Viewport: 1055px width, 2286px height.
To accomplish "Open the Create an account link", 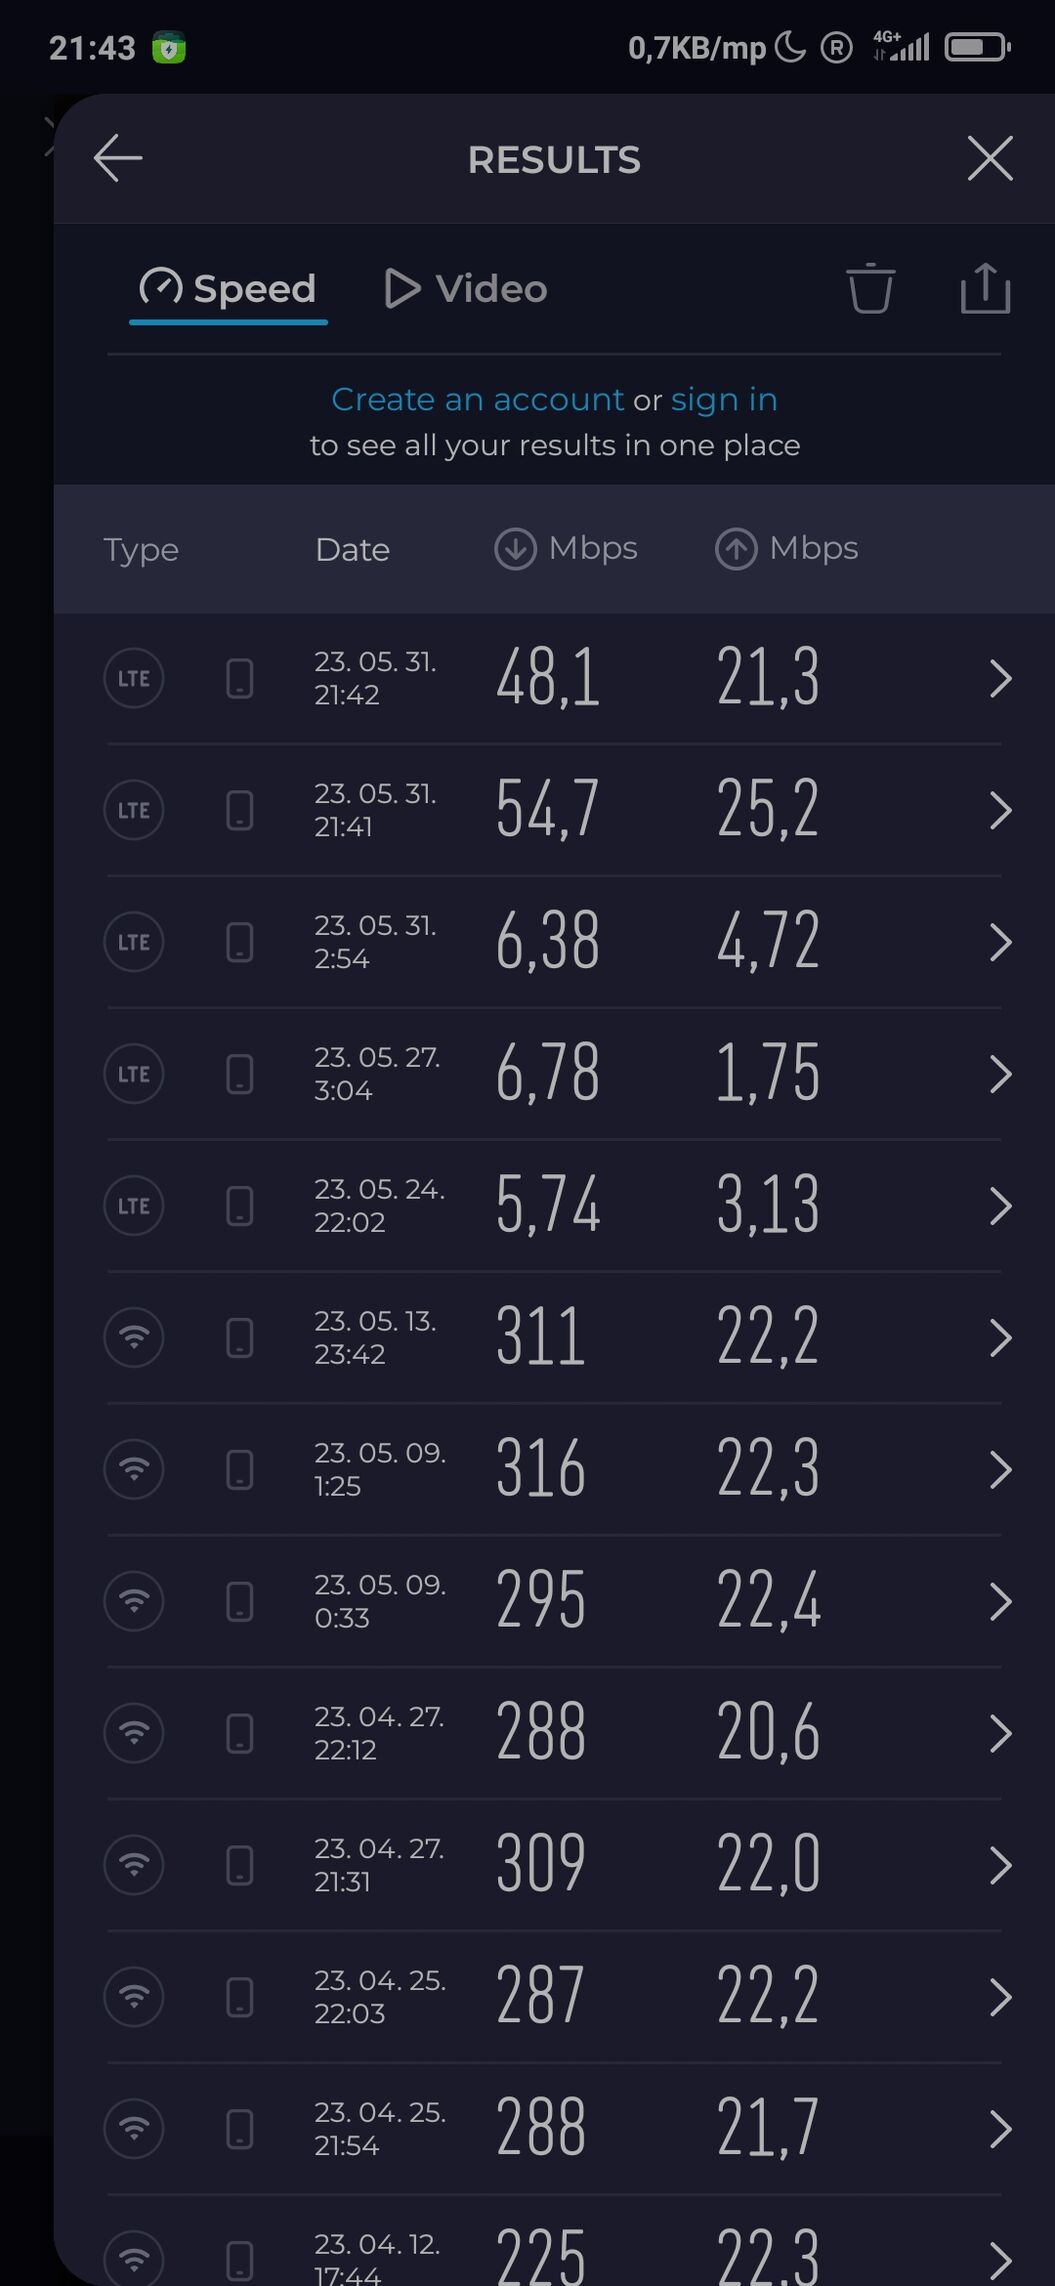I will (477, 399).
